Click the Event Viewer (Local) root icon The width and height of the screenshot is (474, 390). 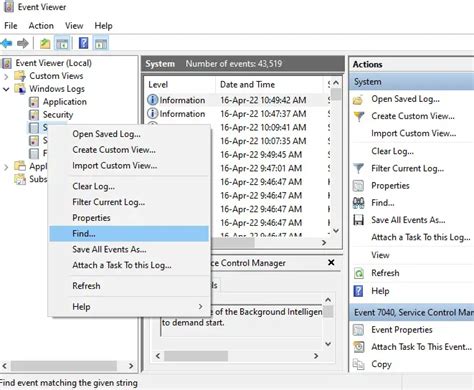click(x=7, y=63)
